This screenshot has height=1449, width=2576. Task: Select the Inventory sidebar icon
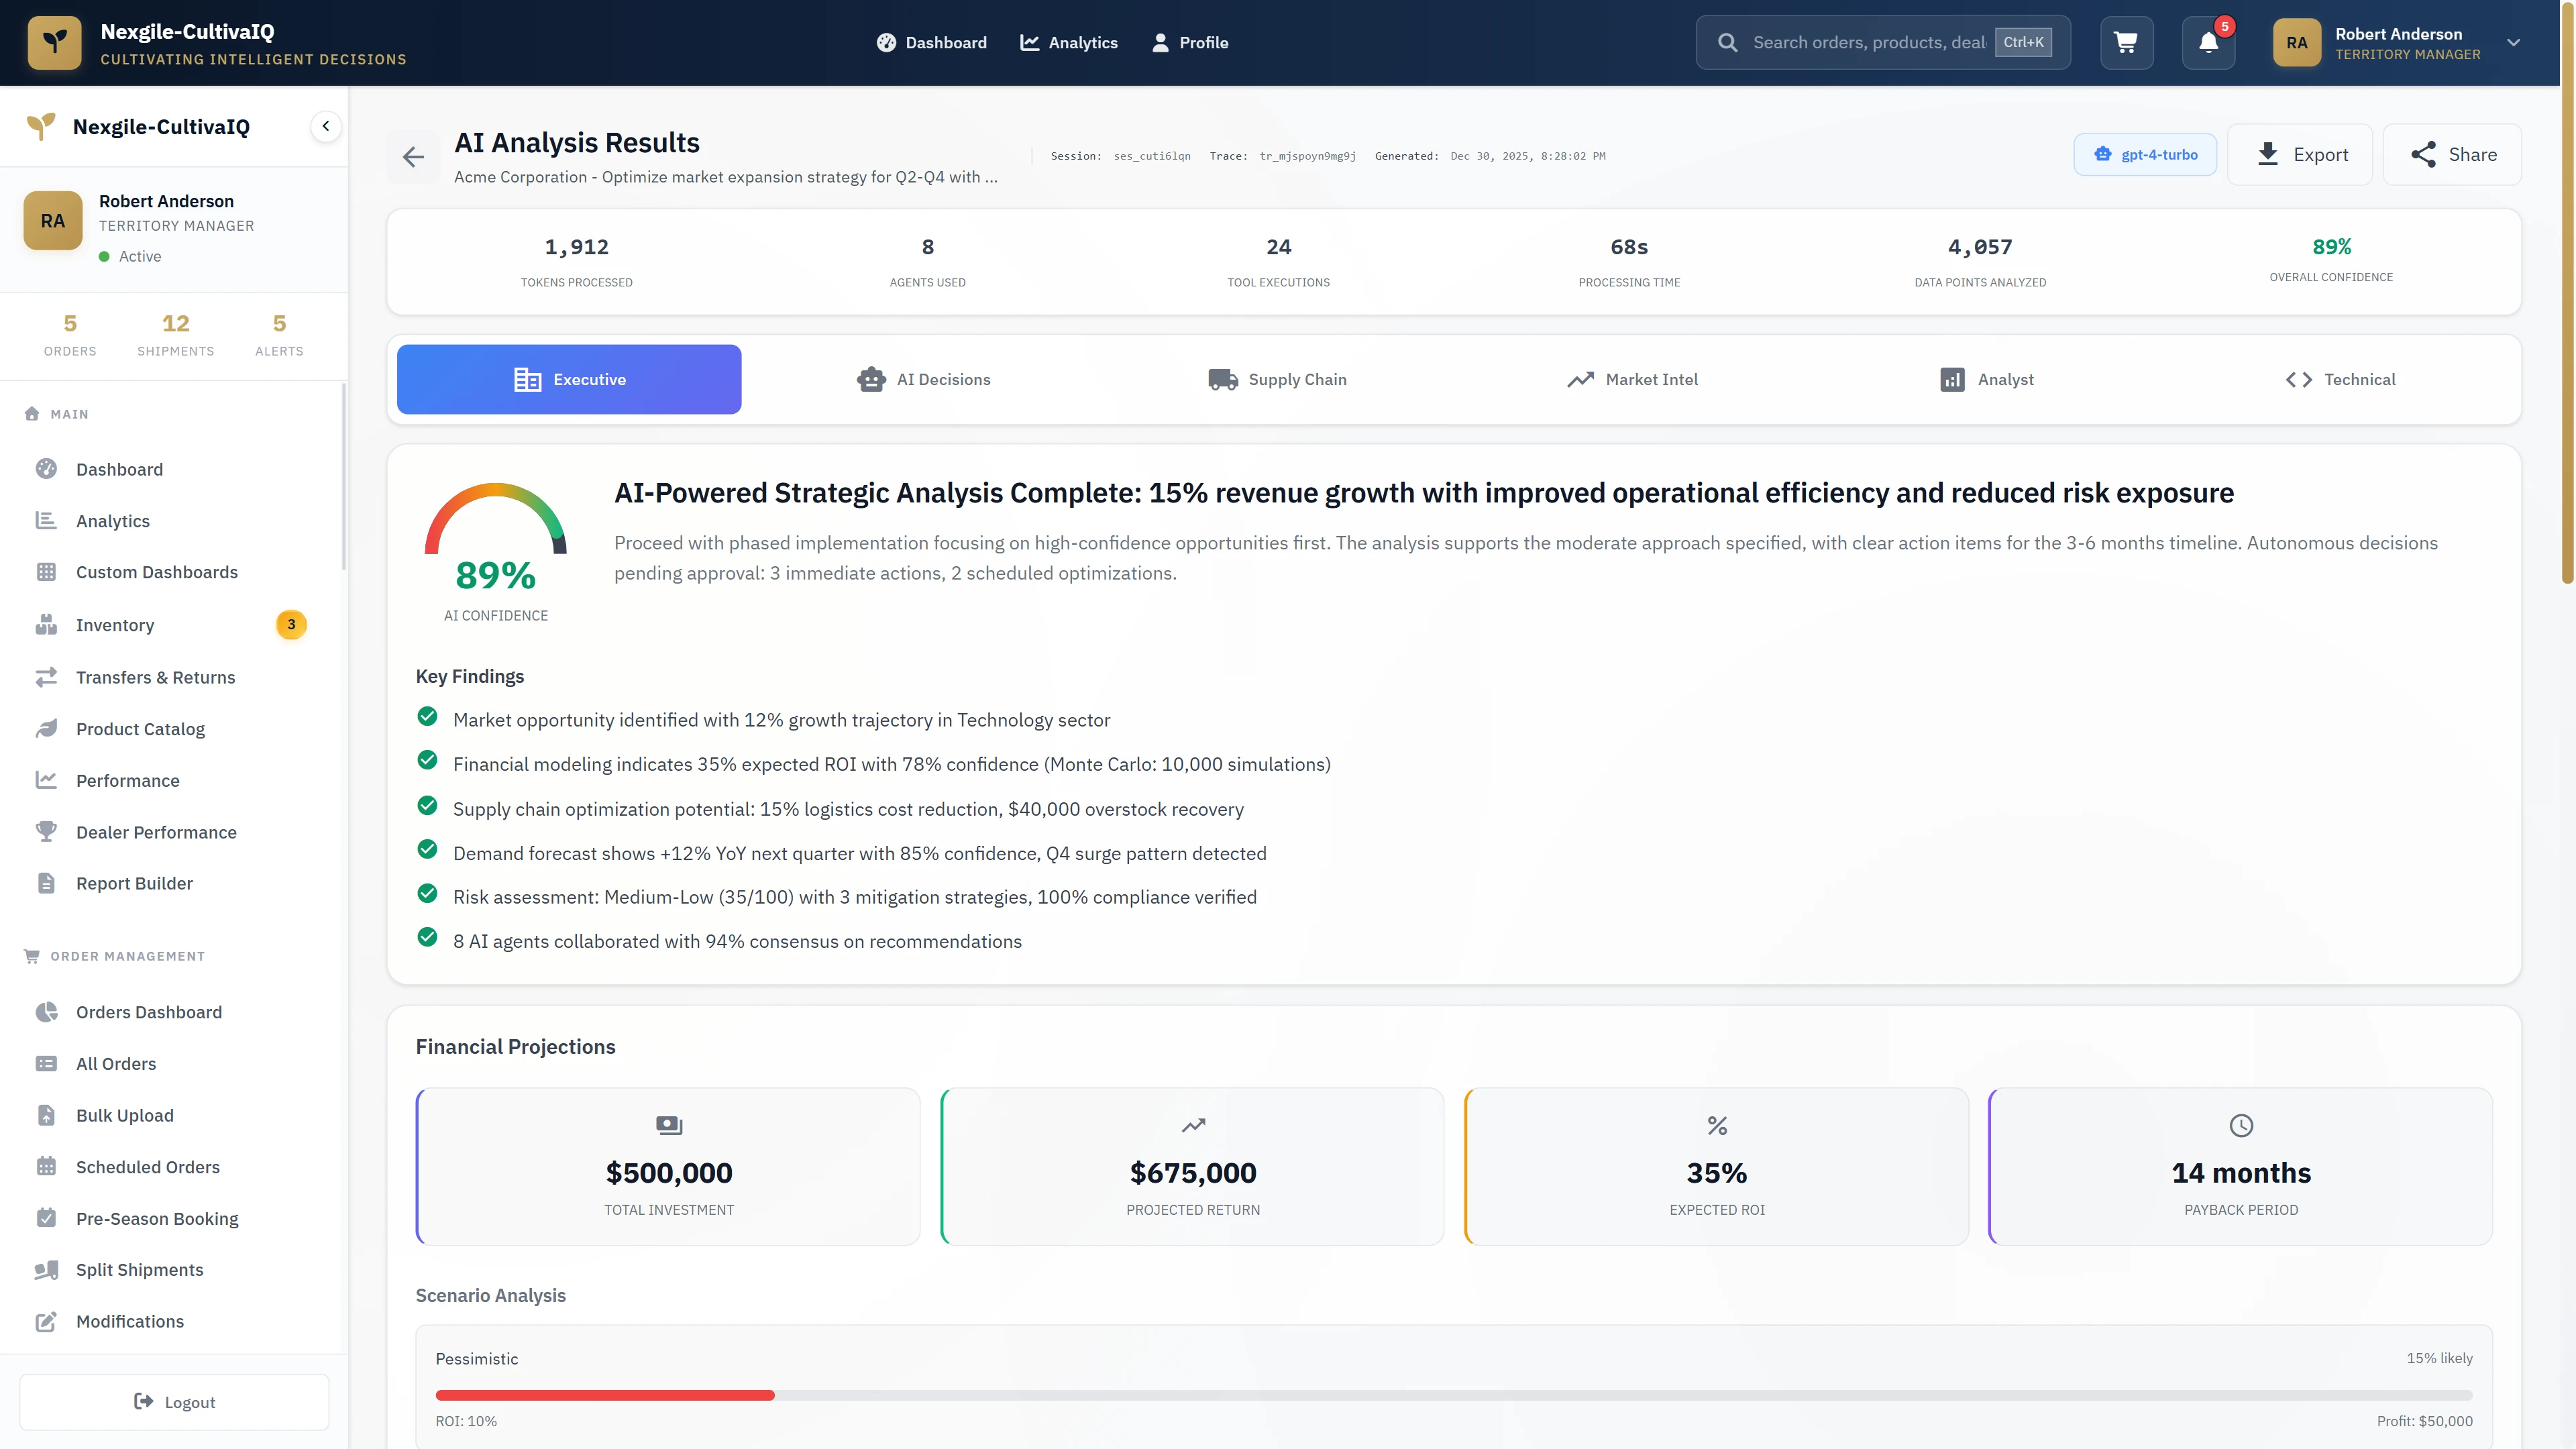[x=48, y=624]
